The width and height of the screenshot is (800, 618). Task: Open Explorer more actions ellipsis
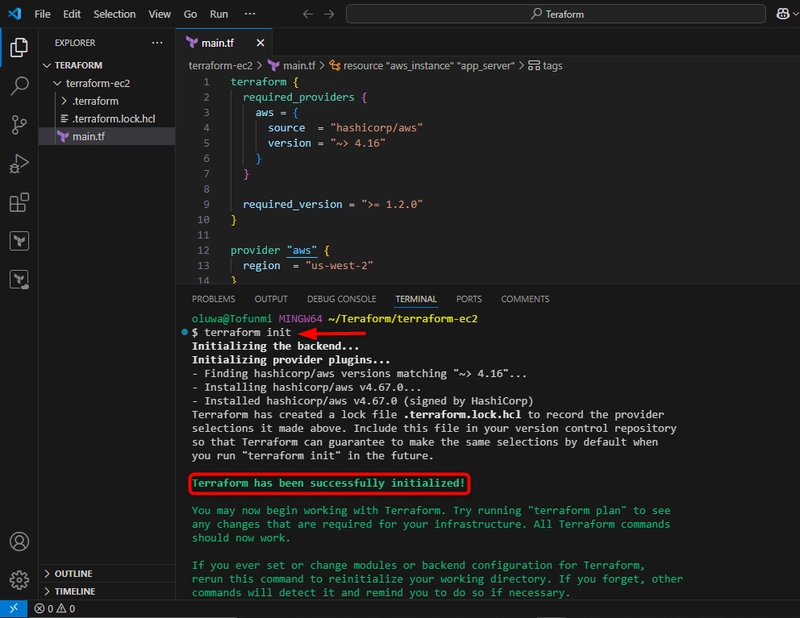pos(157,42)
